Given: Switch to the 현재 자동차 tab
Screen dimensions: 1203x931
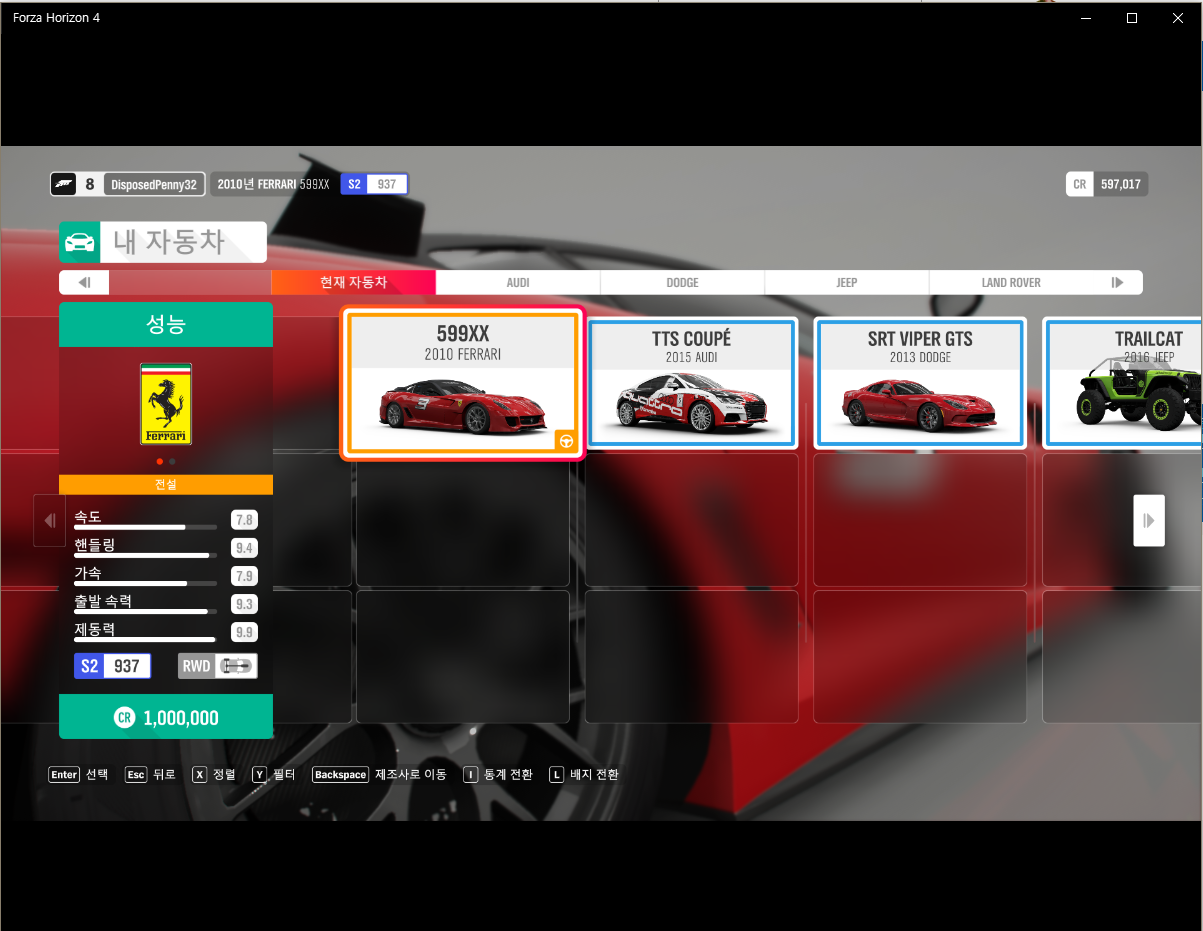Looking at the screenshot, I should pos(353,282).
